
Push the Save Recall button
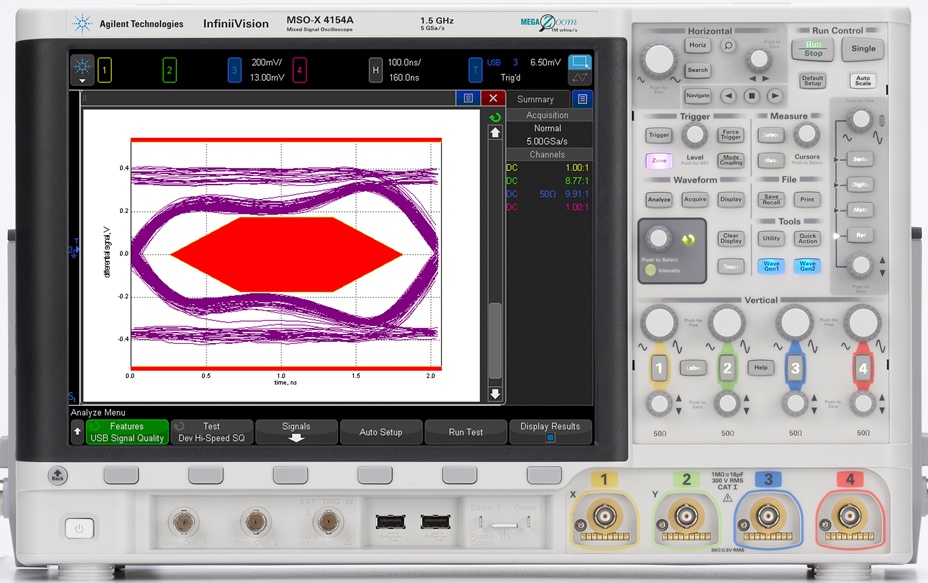[x=771, y=200]
